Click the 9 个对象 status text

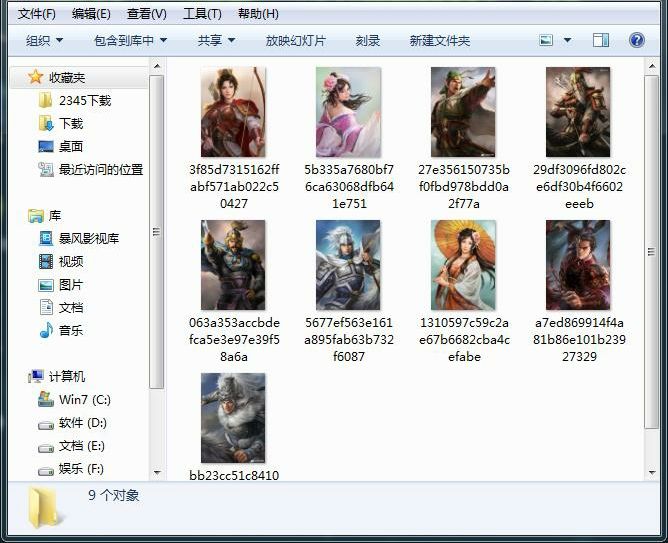[x=113, y=495]
